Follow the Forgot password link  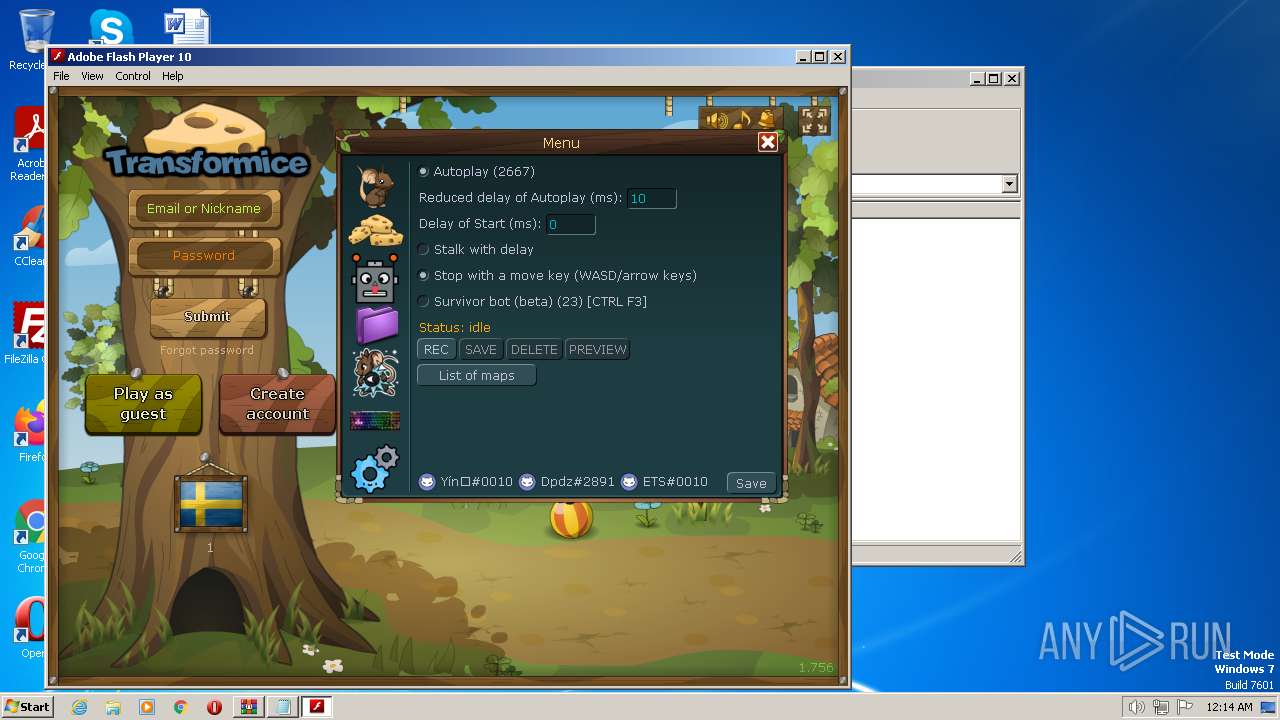click(207, 351)
